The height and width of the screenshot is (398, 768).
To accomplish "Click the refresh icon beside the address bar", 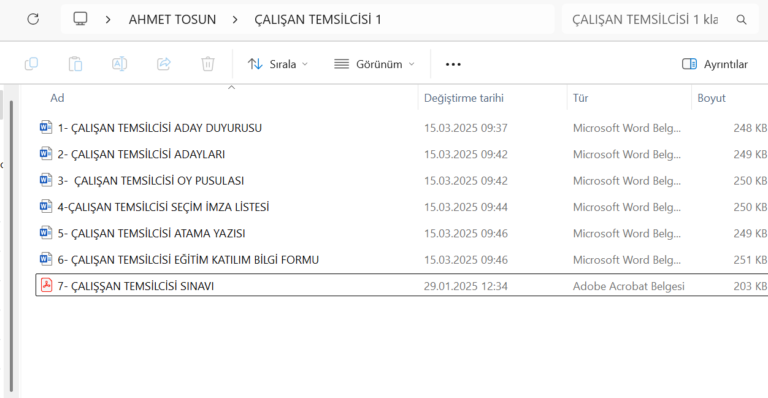I will click(x=33, y=19).
